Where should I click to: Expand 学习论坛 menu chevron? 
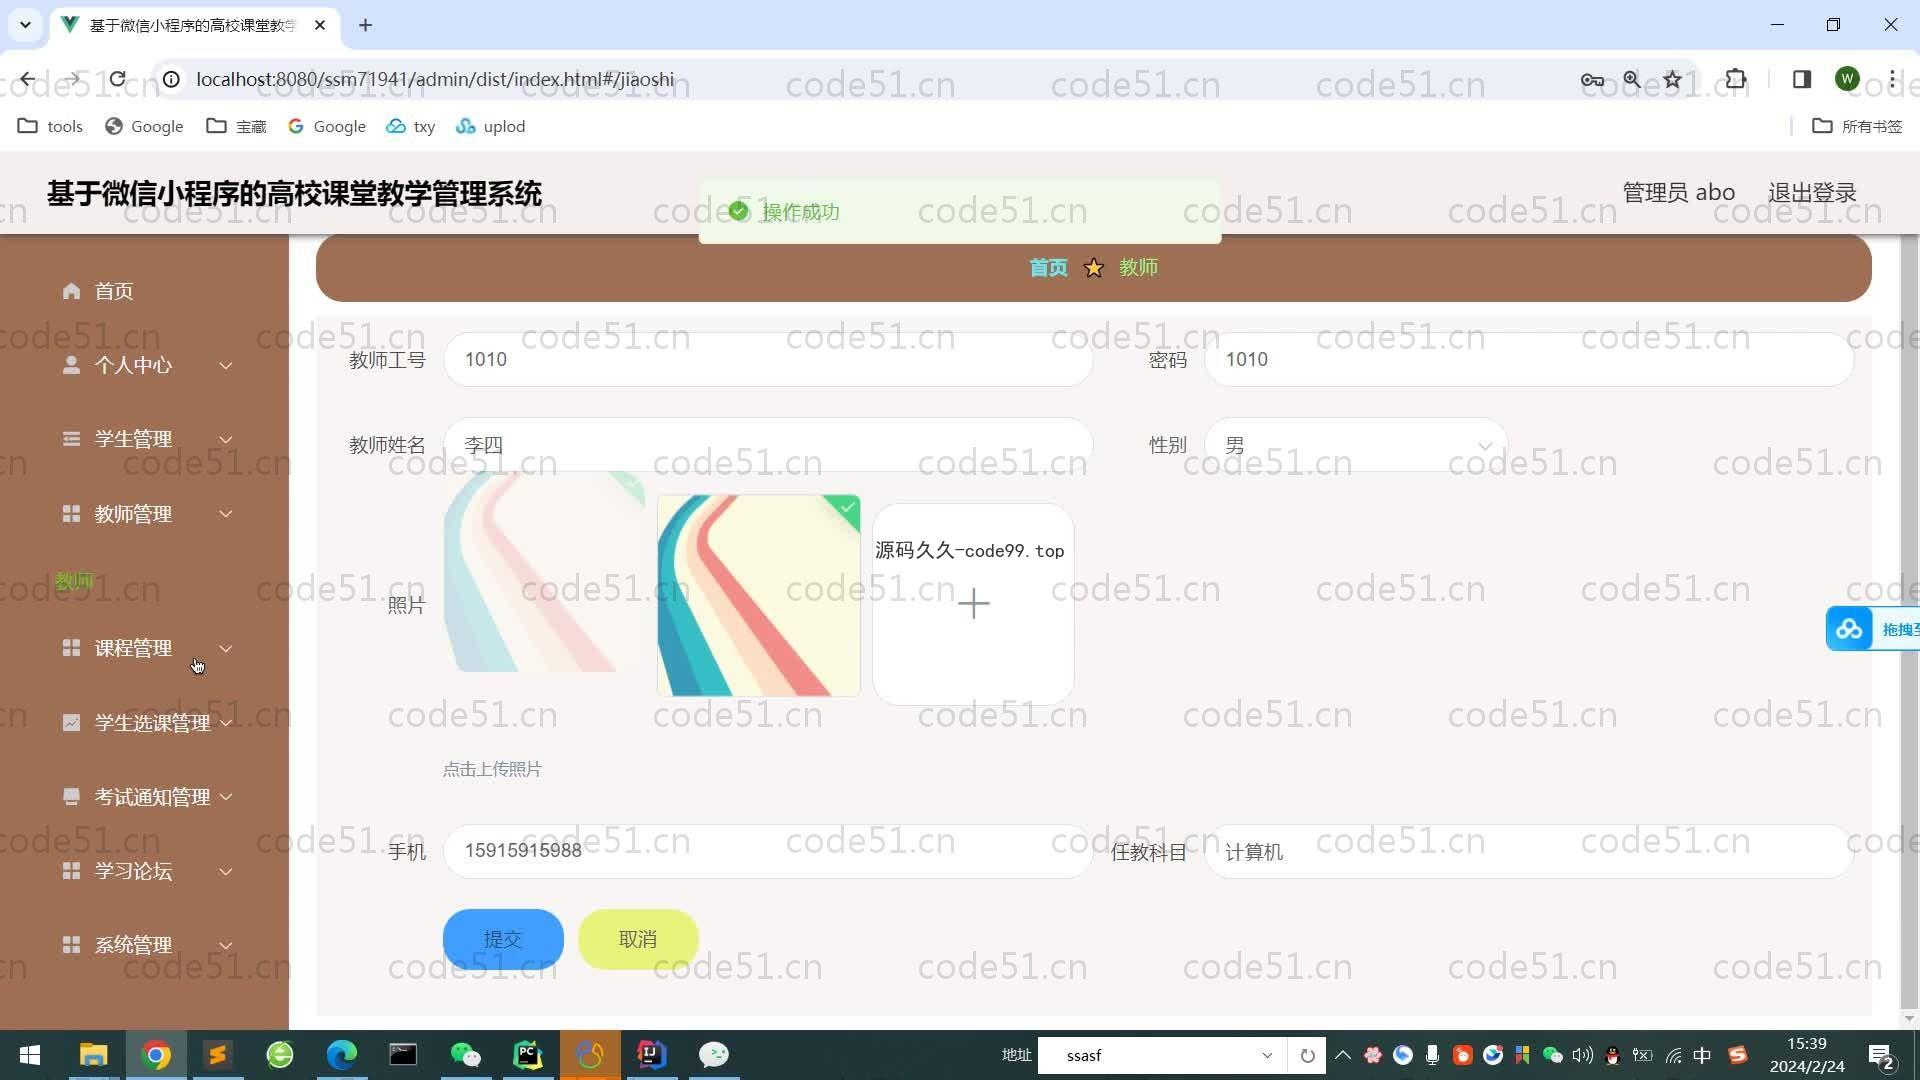[x=226, y=872]
